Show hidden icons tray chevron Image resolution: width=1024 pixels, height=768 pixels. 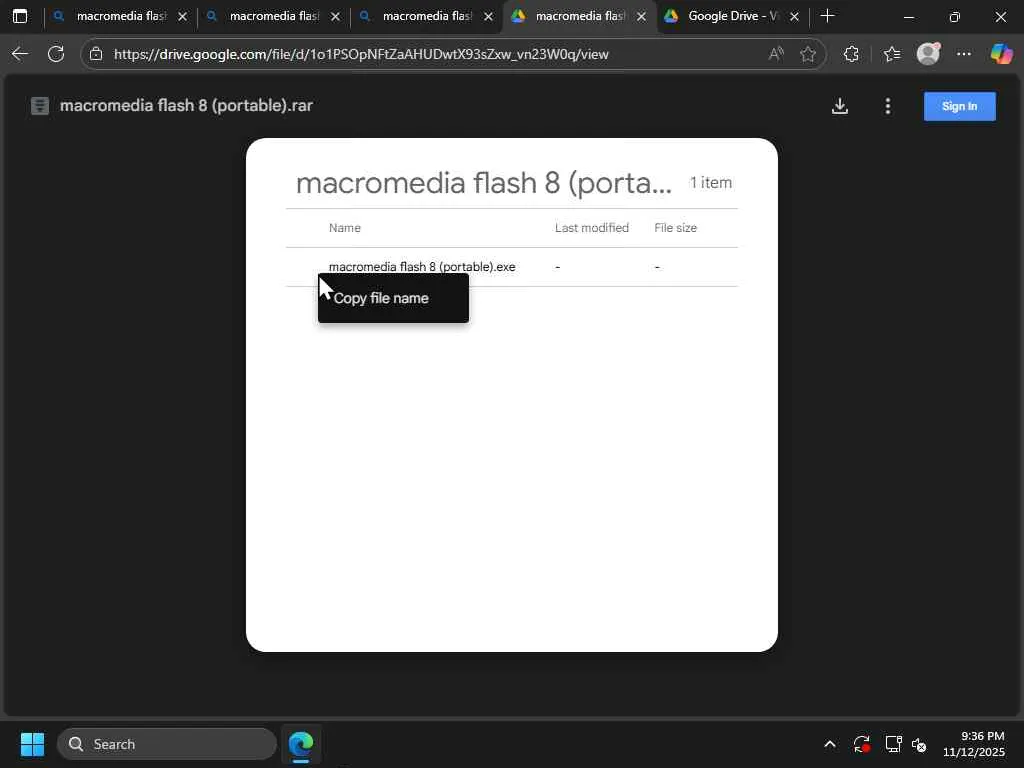829,744
